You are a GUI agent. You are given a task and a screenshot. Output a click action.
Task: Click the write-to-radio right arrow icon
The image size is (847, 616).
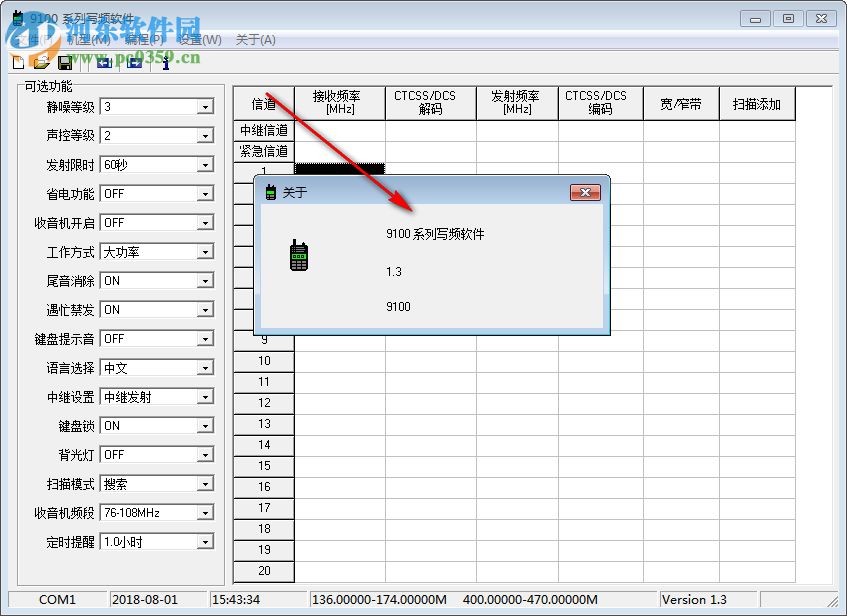(x=135, y=63)
